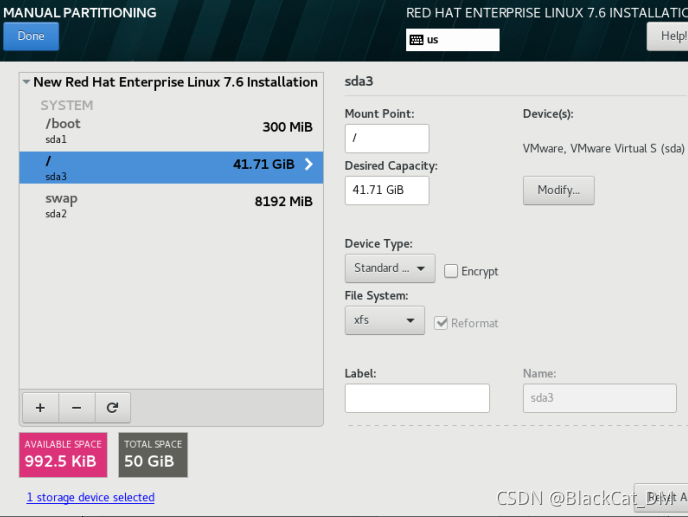The height and width of the screenshot is (517, 688).
Task: Collapse the New Red Hat Enterprise Linux 7.6 Installation tree
Action: point(26,82)
